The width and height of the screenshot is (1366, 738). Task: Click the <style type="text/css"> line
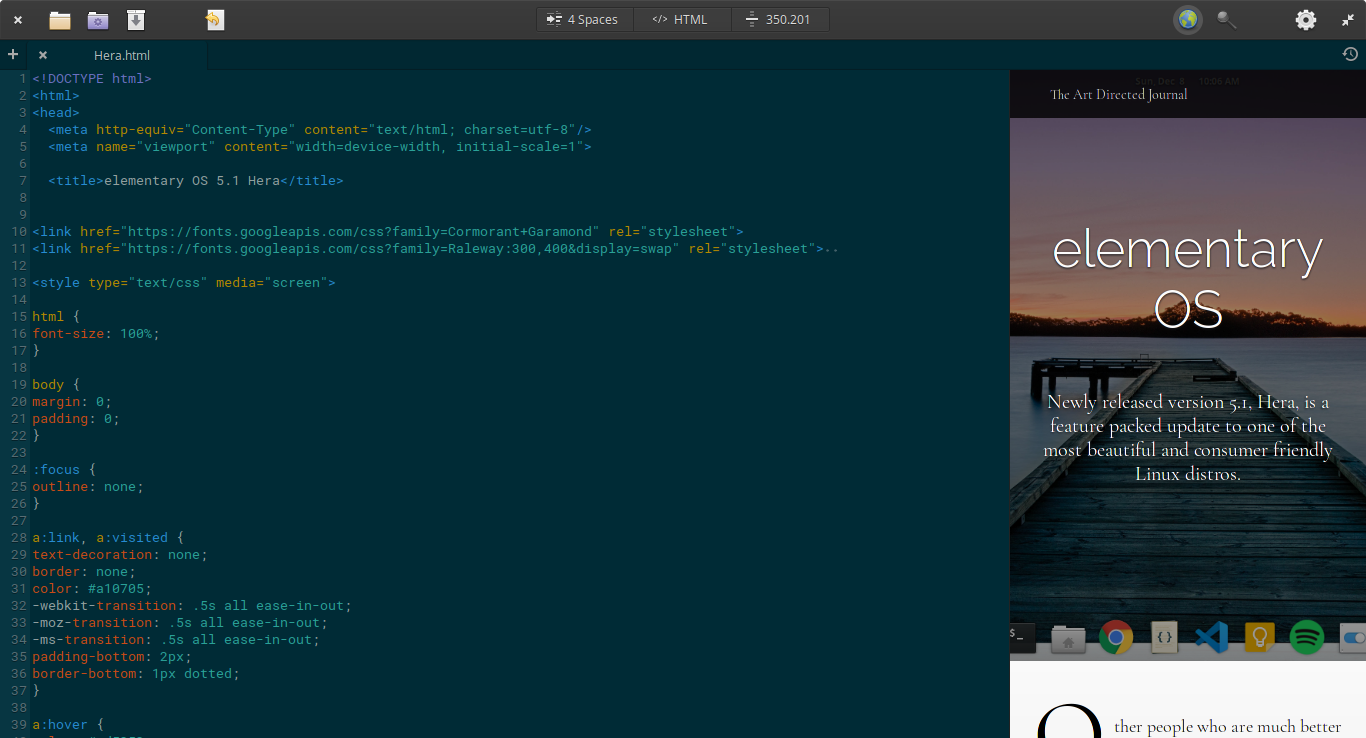pyautogui.click(x=184, y=283)
